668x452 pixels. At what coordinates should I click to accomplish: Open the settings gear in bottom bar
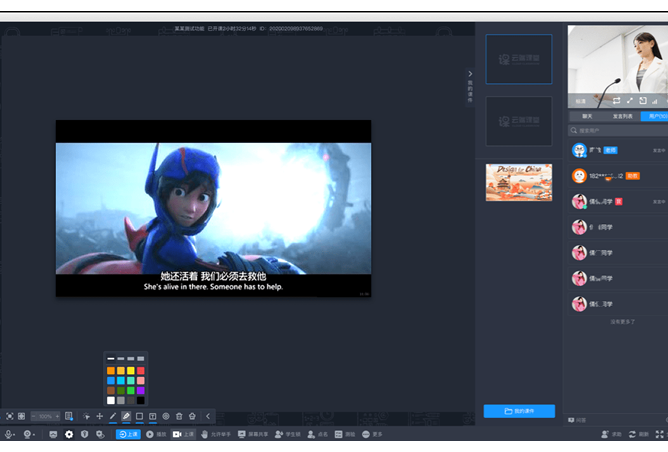point(69,434)
